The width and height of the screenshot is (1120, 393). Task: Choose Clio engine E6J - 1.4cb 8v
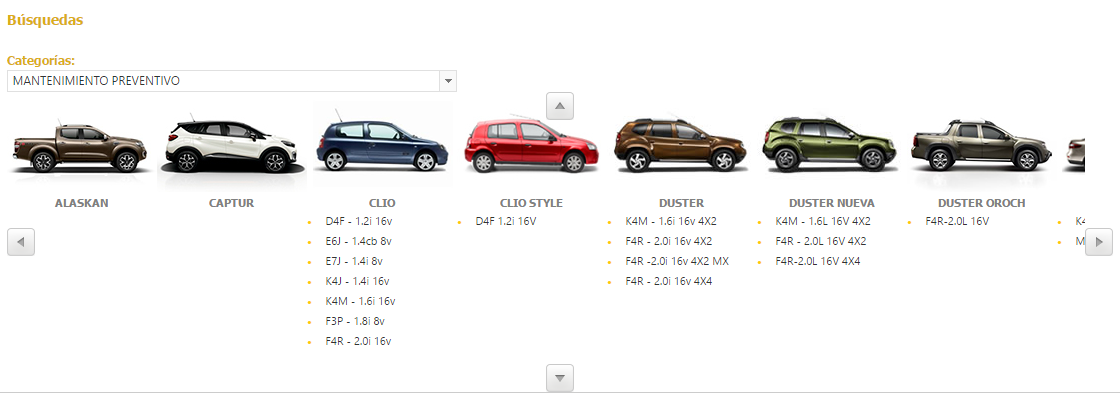click(359, 242)
